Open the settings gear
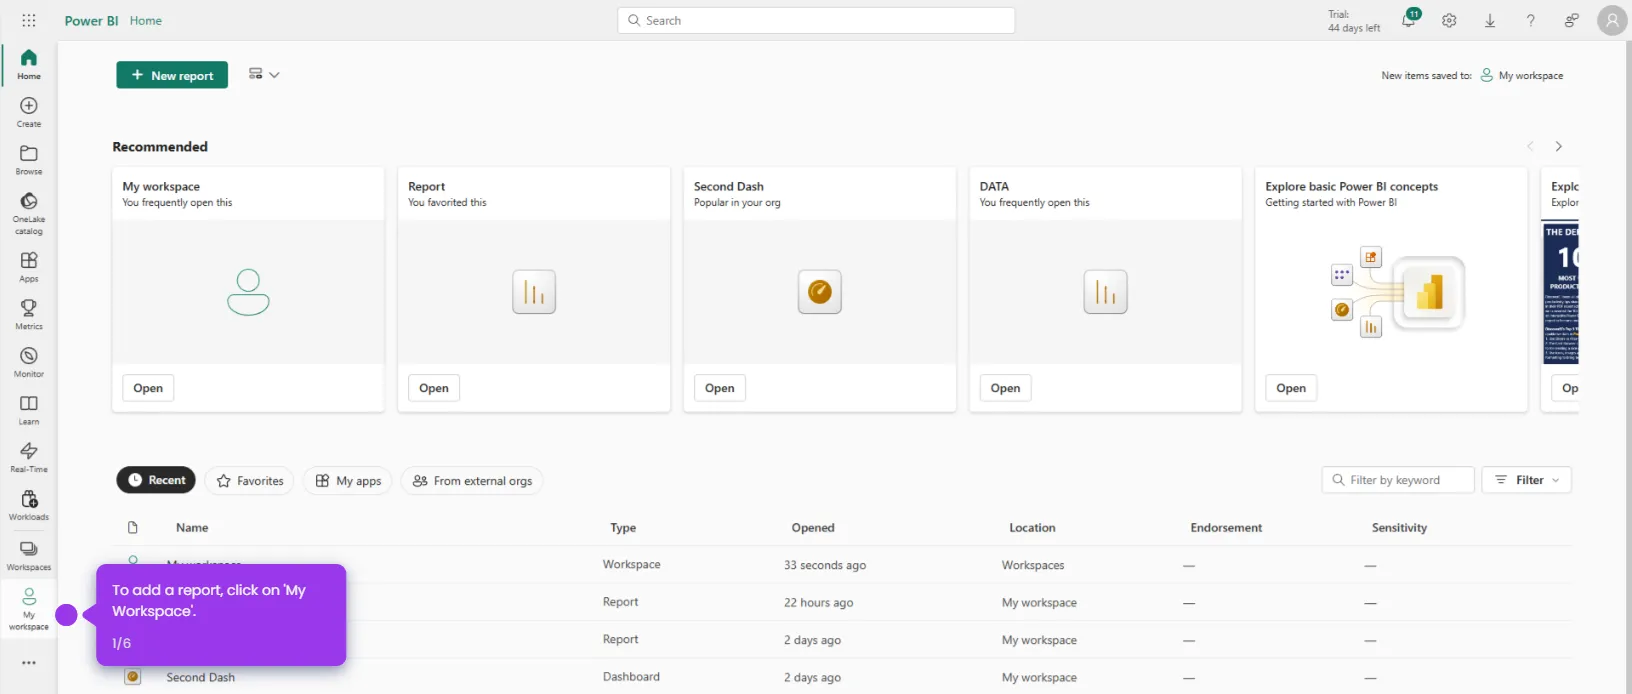This screenshot has width=1632, height=694. (x=1449, y=20)
